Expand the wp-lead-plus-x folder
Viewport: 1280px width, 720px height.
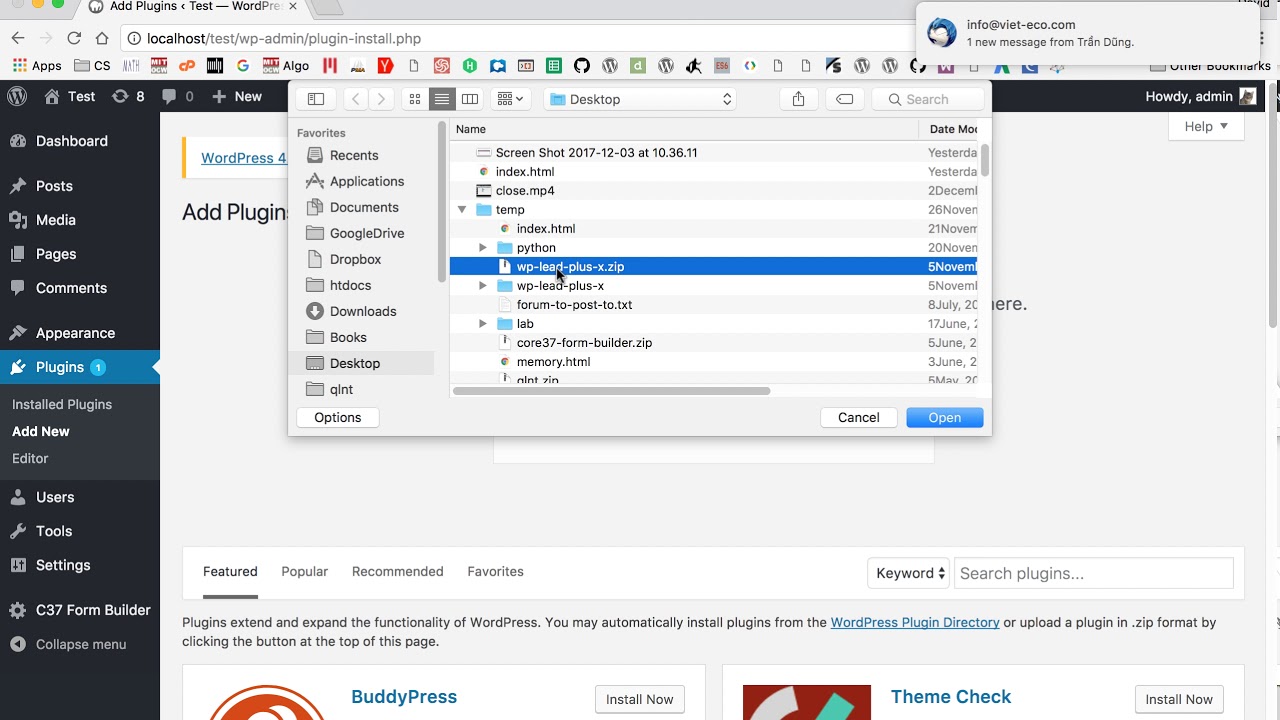pos(483,286)
